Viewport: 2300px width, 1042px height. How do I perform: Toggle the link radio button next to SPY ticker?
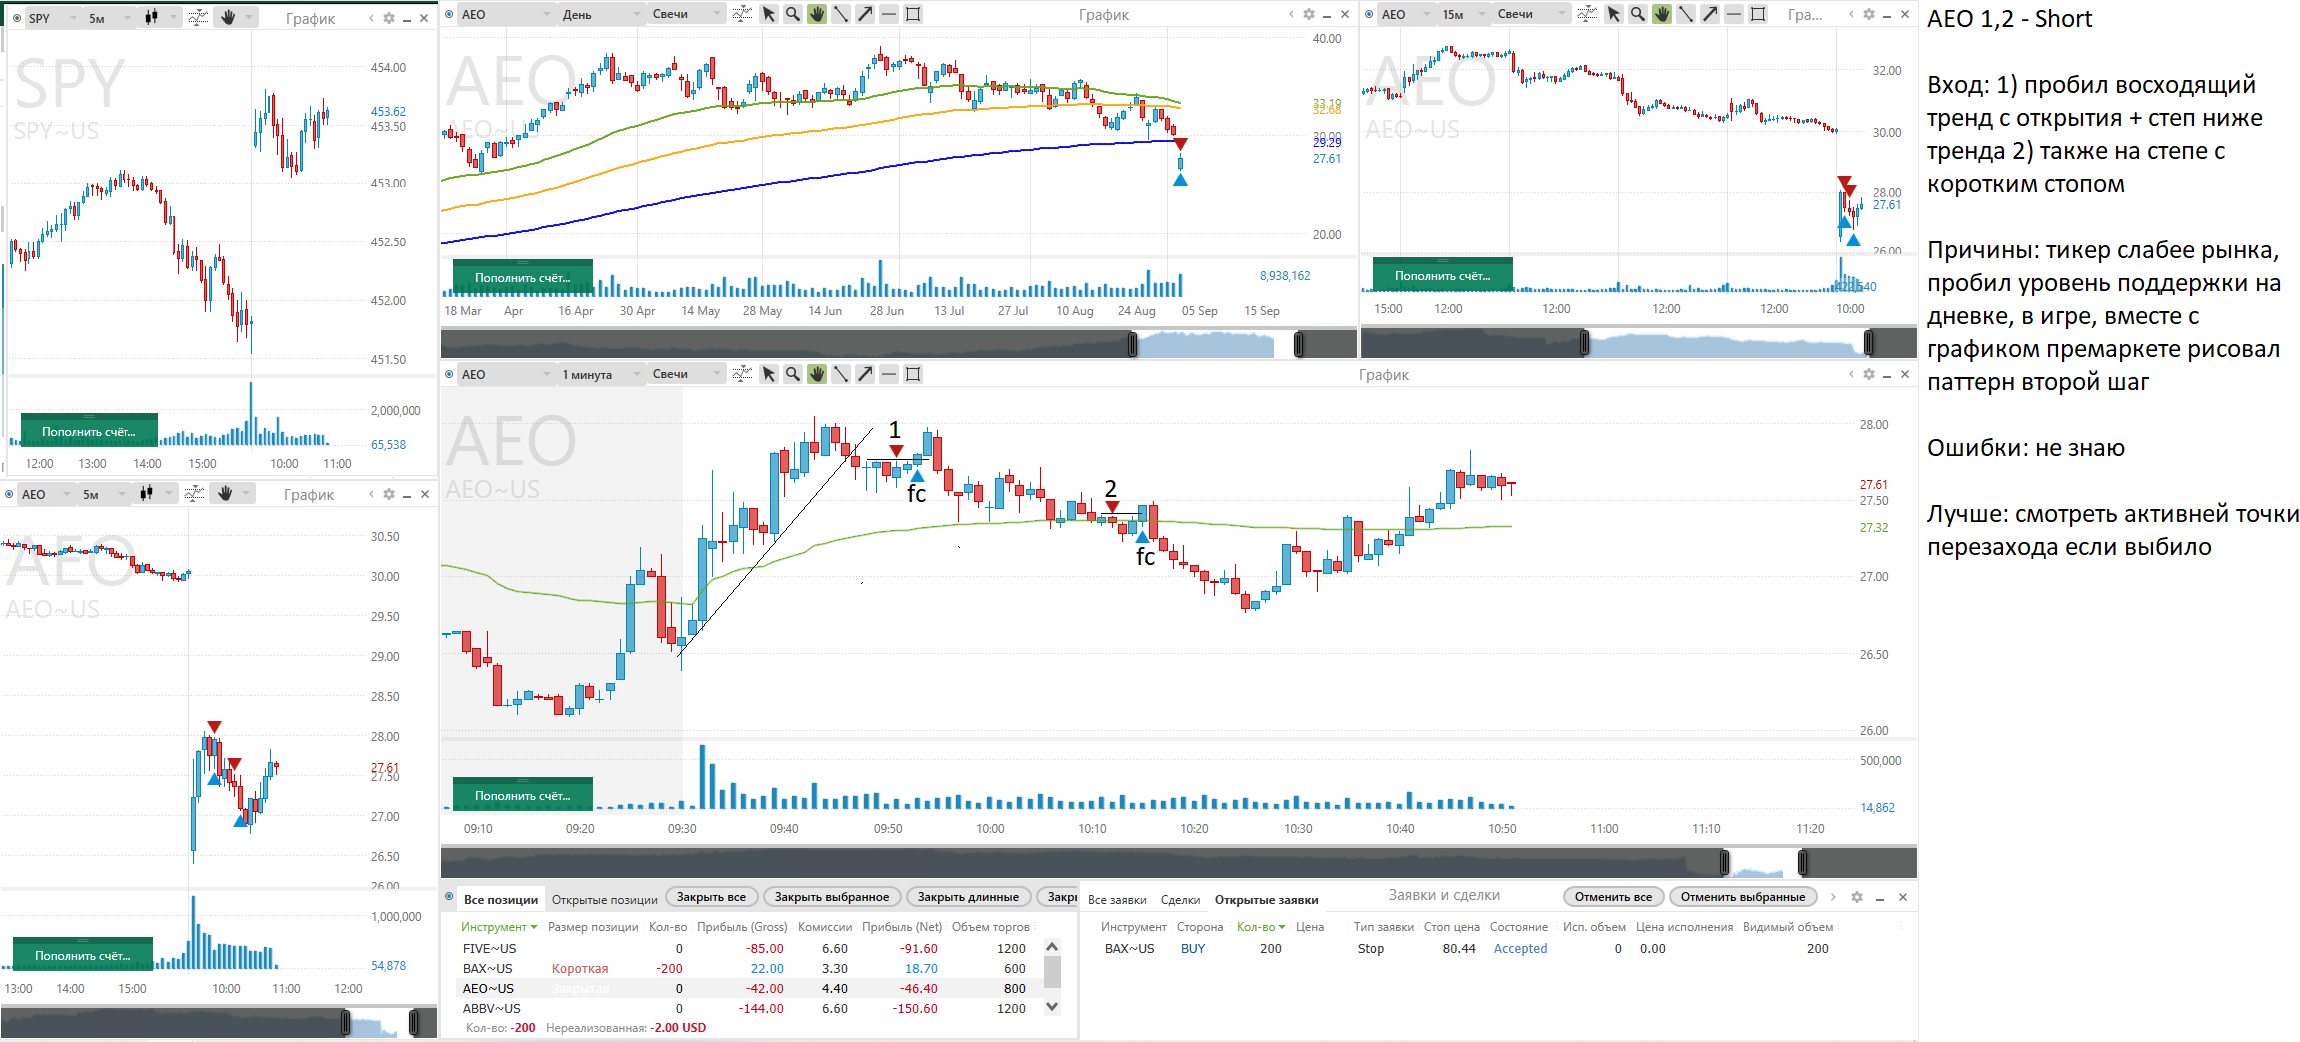click(17, 18)
